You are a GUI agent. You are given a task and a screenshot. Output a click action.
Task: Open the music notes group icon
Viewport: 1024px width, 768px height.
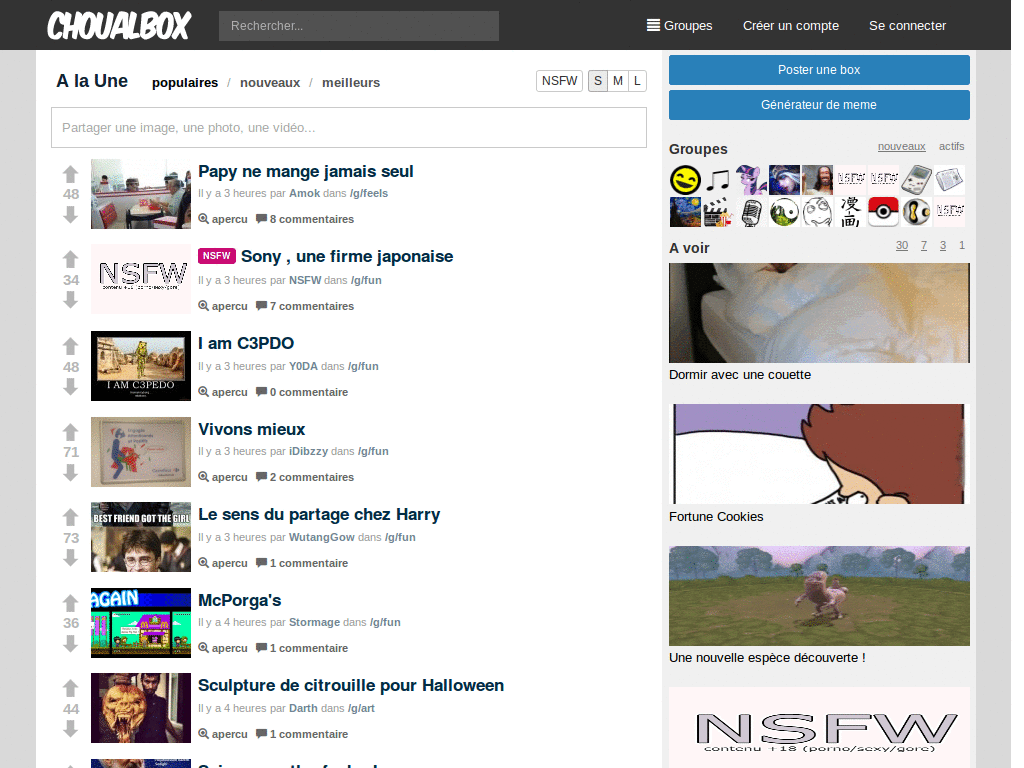pos(718,180)
